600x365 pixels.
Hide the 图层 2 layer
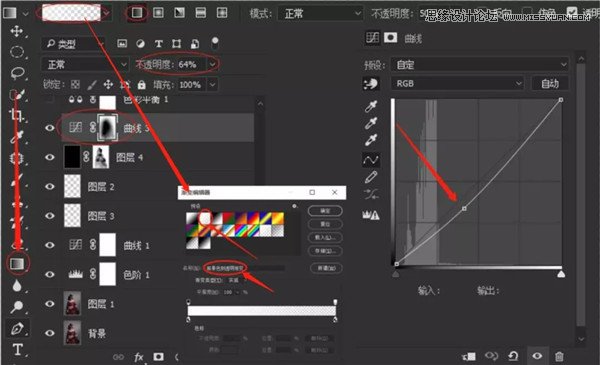50,186
